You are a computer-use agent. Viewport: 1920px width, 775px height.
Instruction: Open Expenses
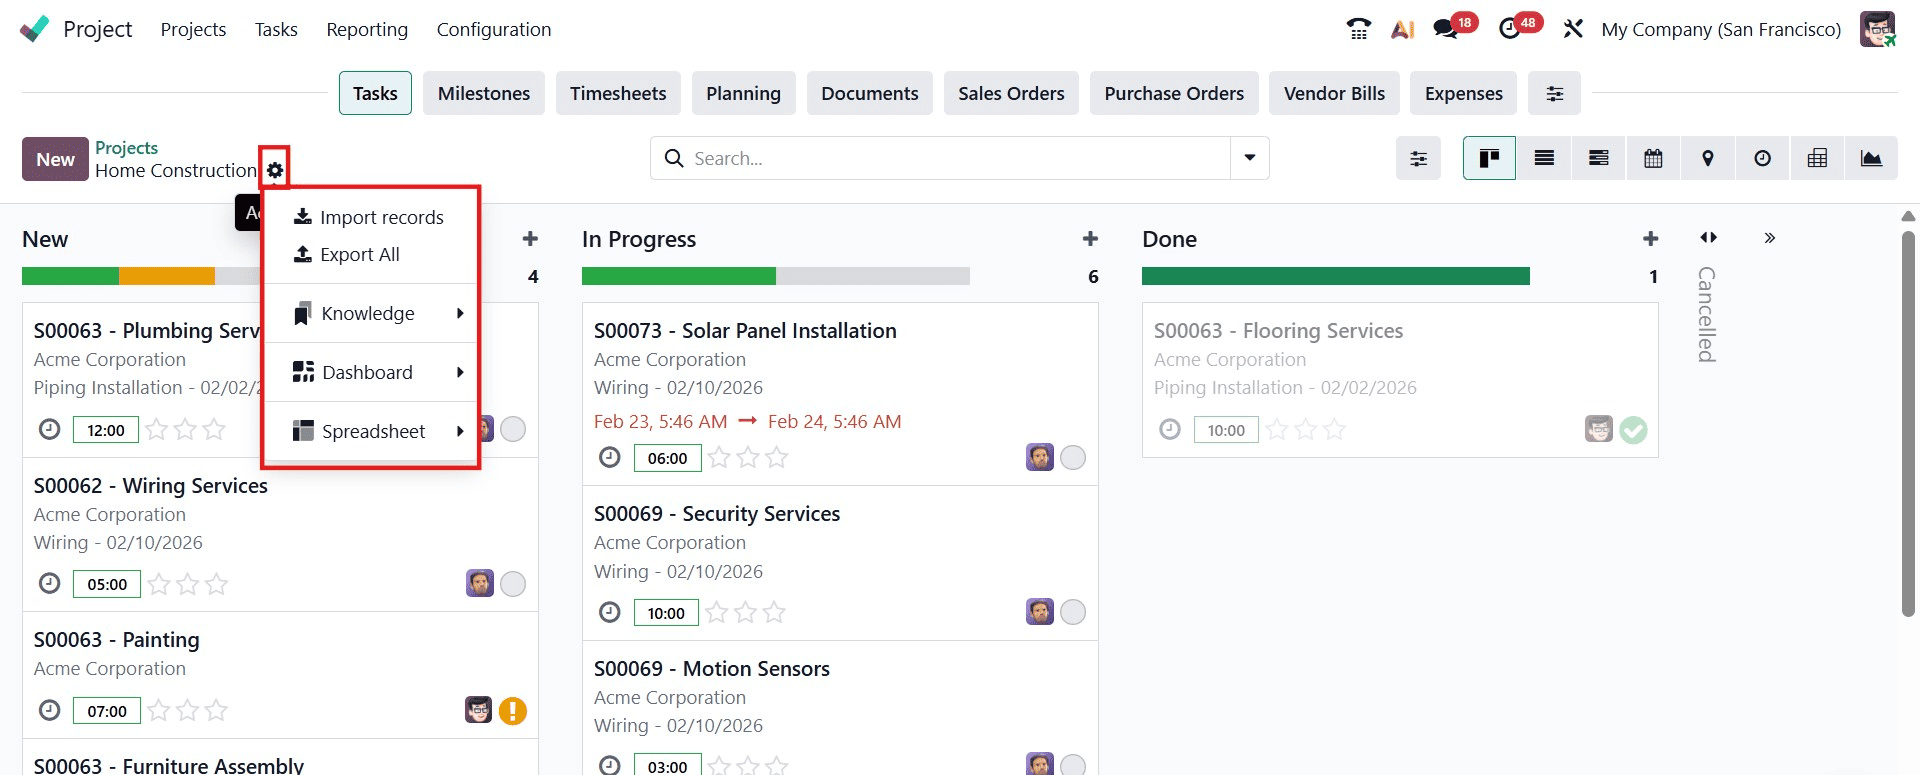(x=1463, y=93)
